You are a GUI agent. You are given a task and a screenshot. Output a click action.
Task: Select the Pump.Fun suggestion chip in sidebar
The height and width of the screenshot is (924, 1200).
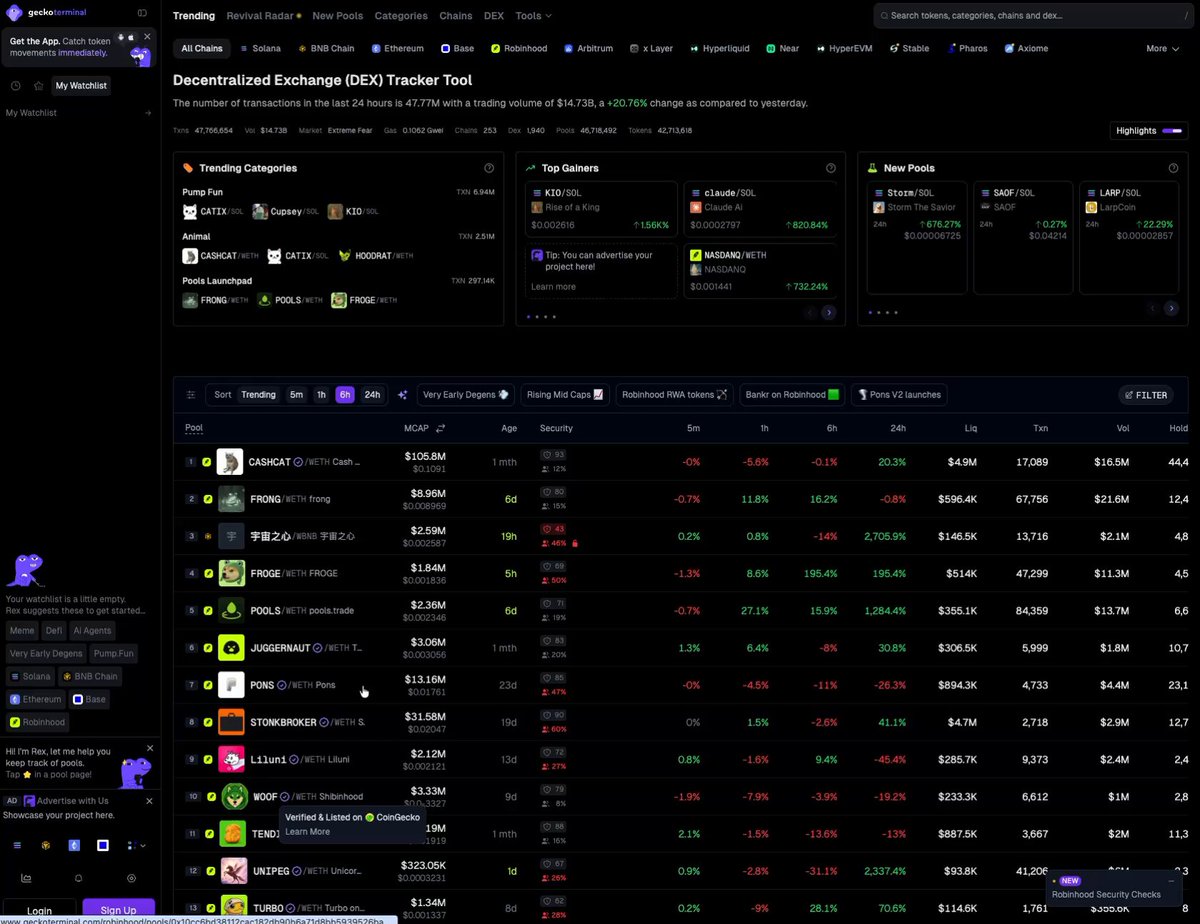(113, 654)
